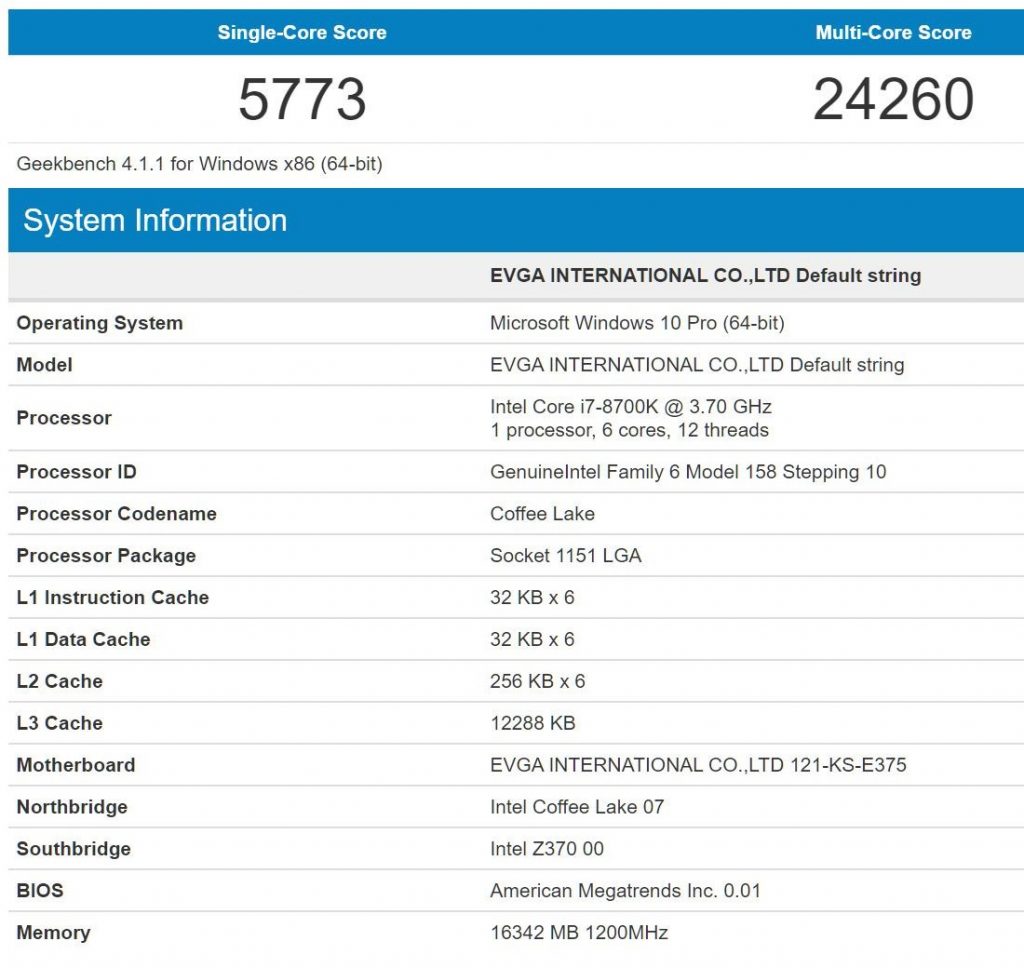Click the System Information section header

point(155,220)
